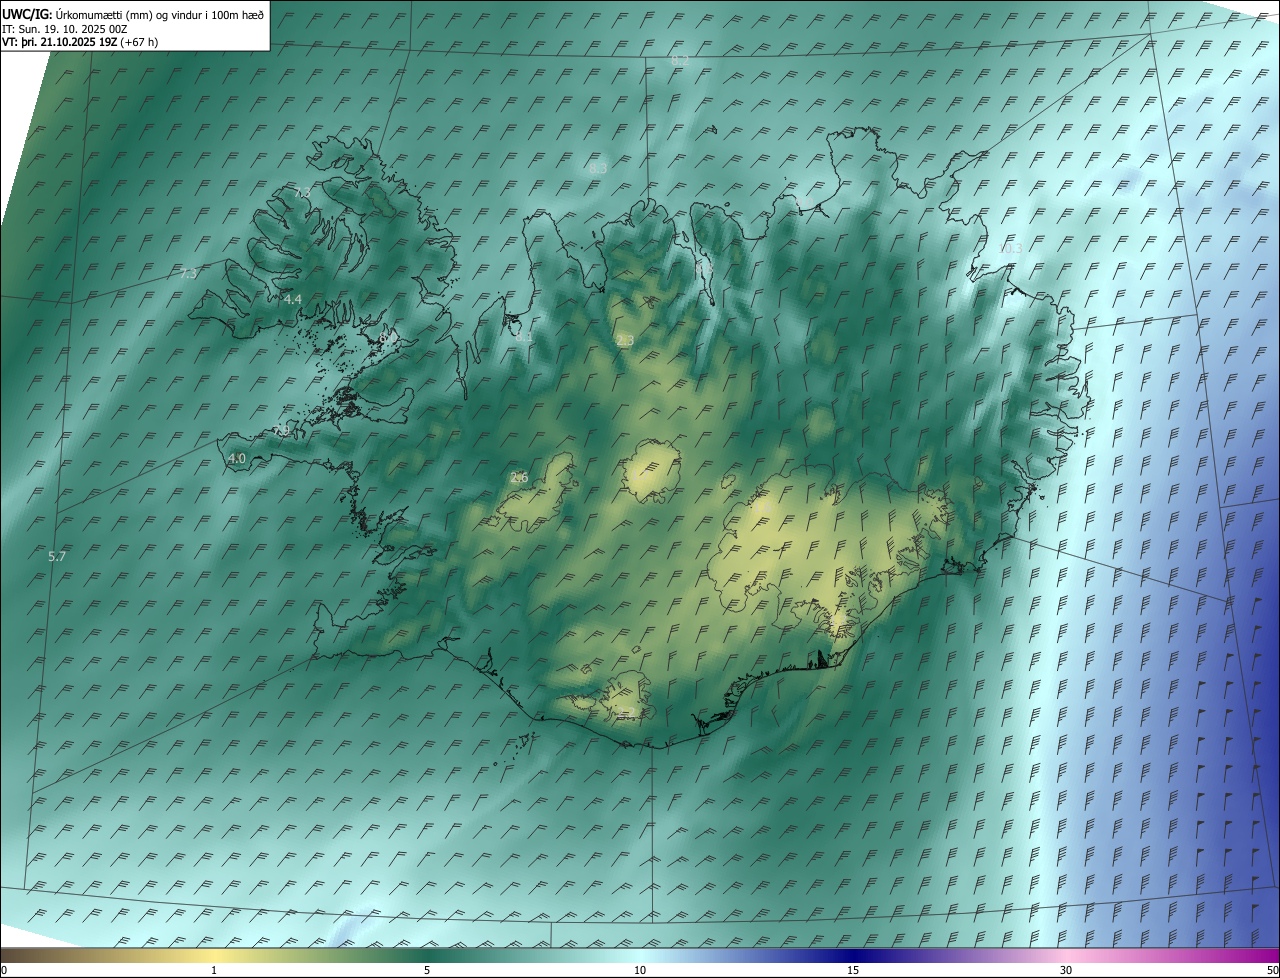Click the 15 tick label on the color scale
Screen dimensions: 1280x978
(x=853, y=971)
